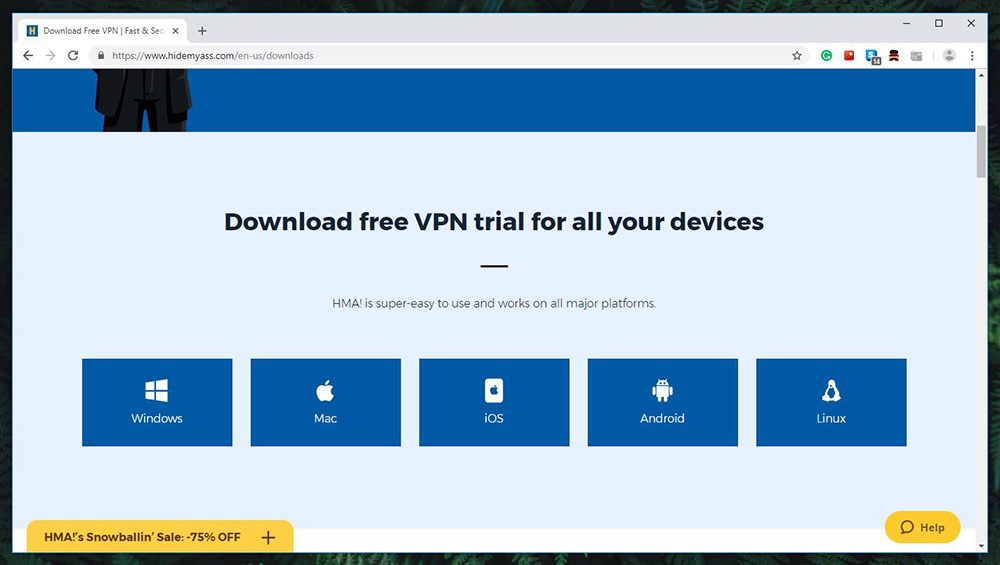Open the blue extension icon with badge
The image size is (1000, 565).
(x=872, y=56)
